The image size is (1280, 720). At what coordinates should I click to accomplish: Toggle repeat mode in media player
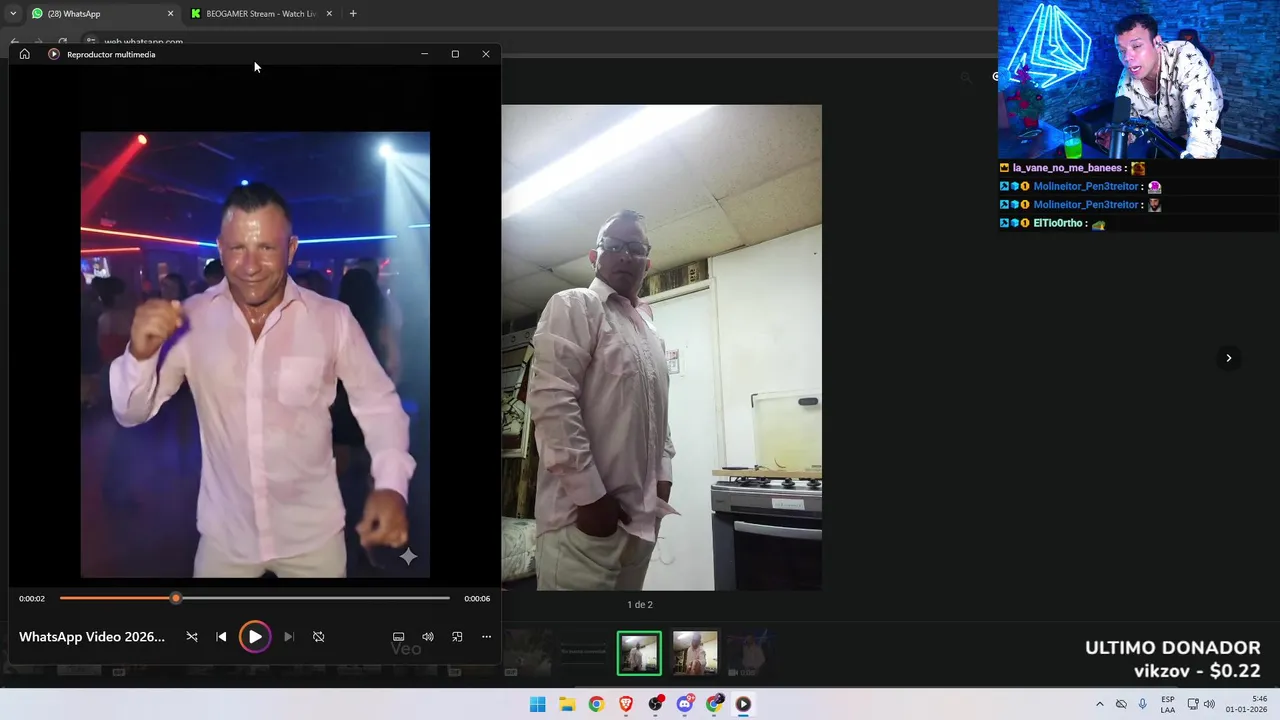pos(318,637)
